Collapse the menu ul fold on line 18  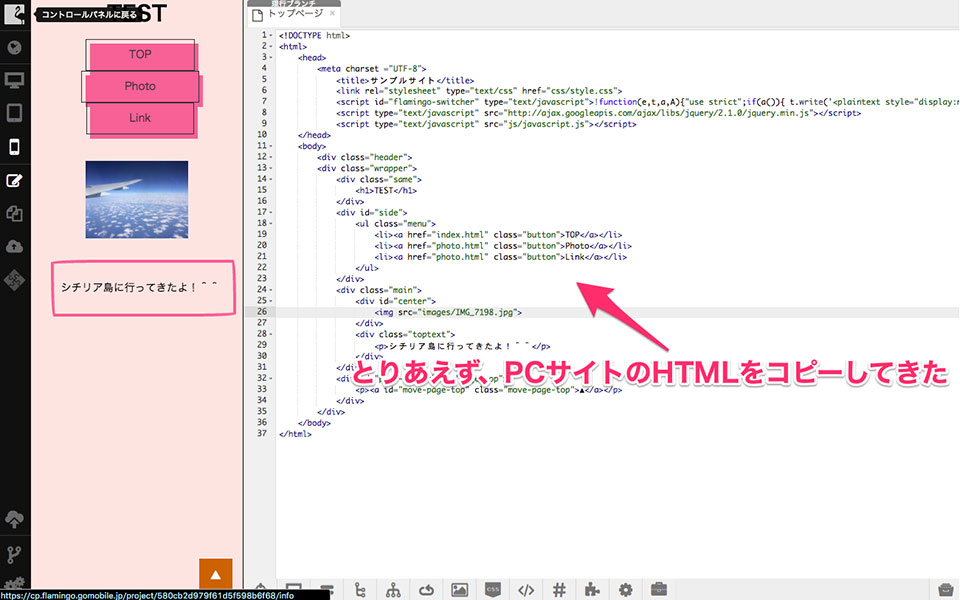(x=271, y=224)
